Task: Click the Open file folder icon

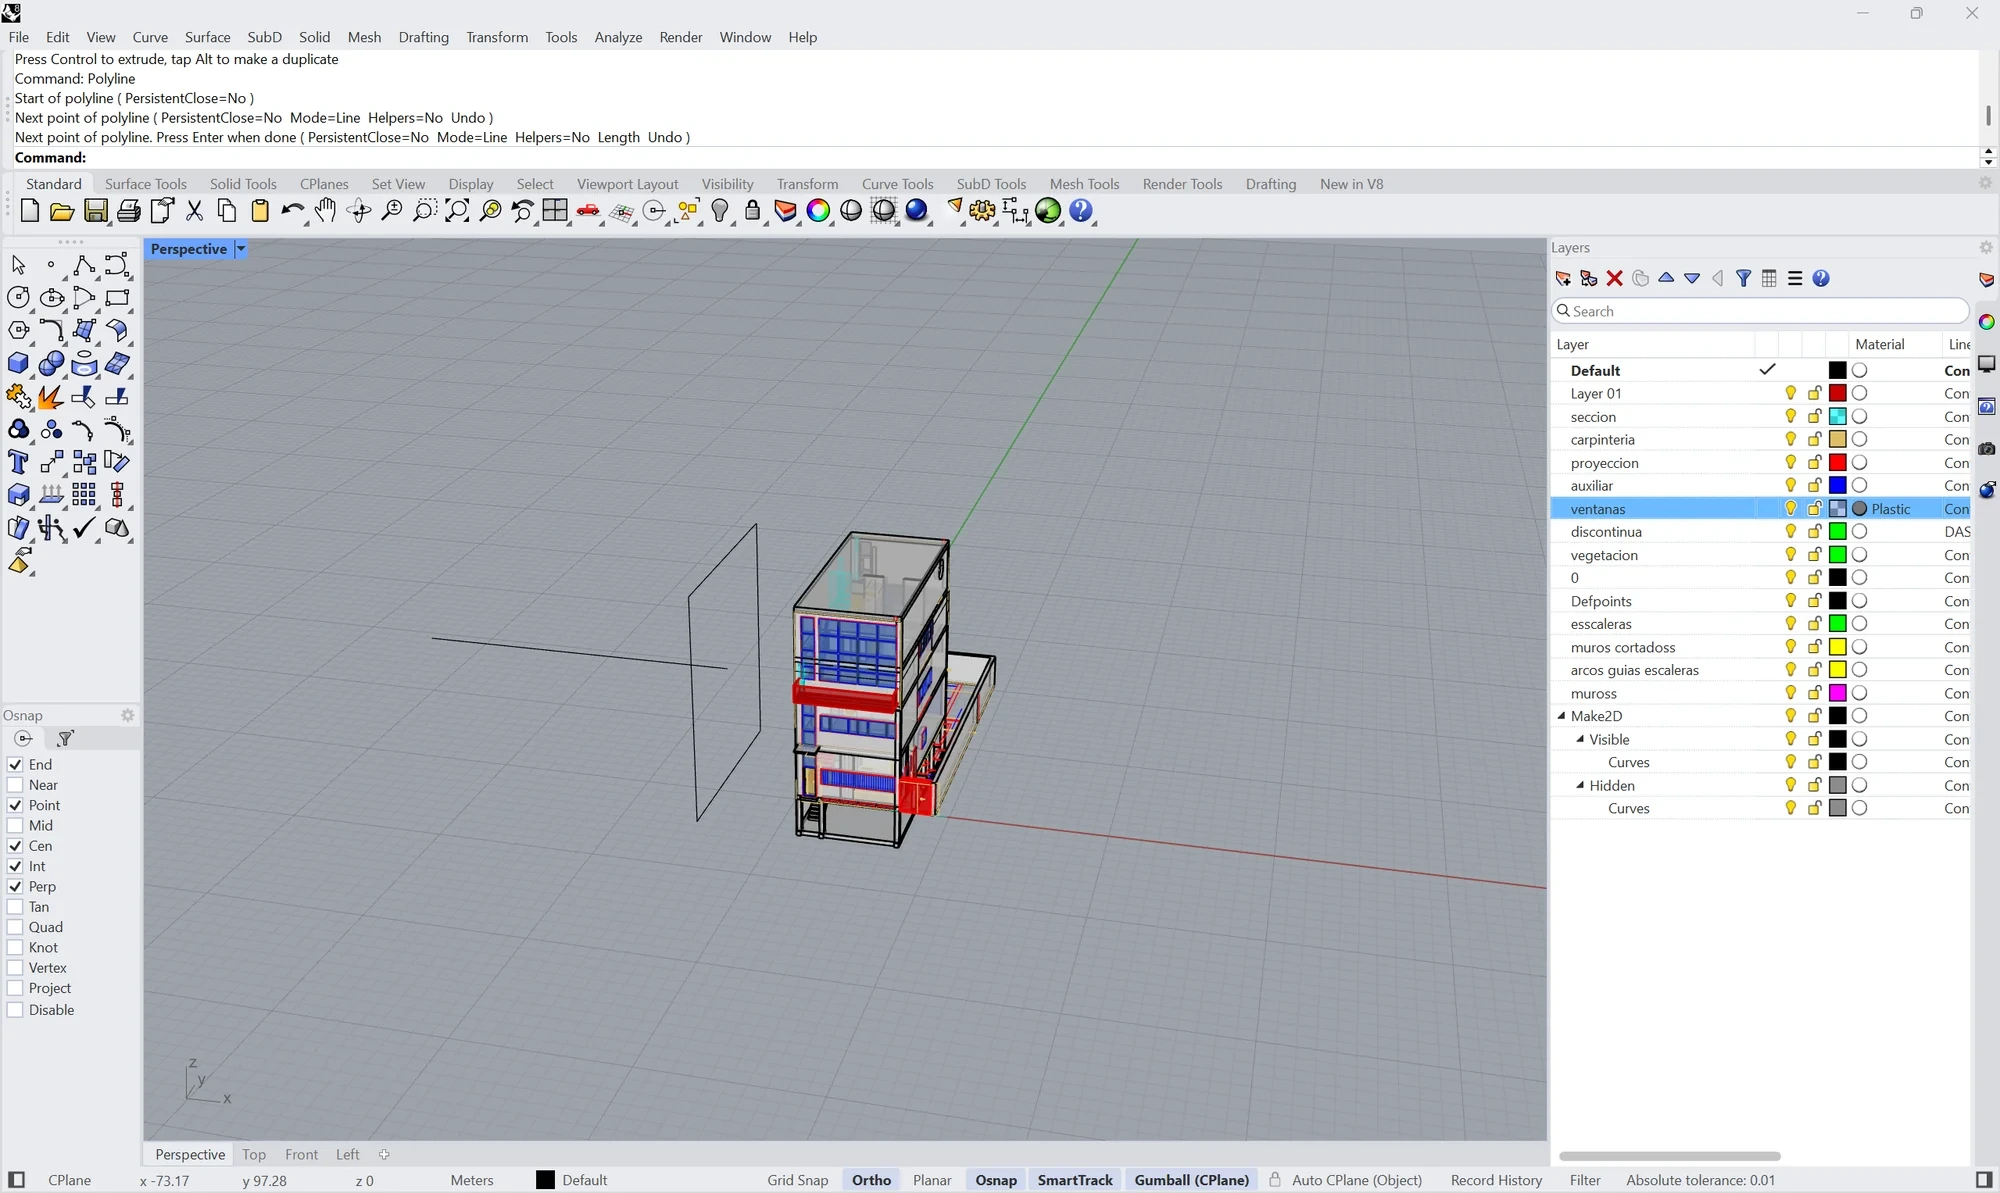Action: [x=62, y=211]
